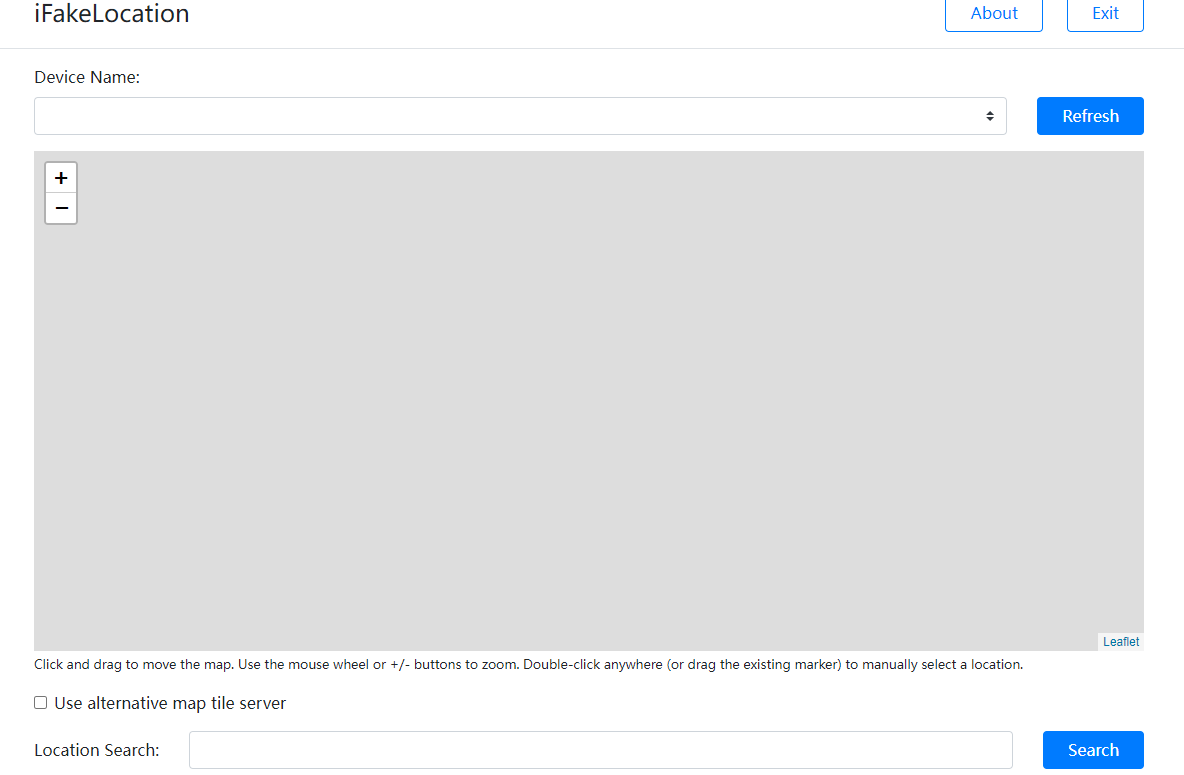The height and width of the screenshot is (775, 1184).
Task: Zoom out the map with minus button
Action: click(61, 208)
